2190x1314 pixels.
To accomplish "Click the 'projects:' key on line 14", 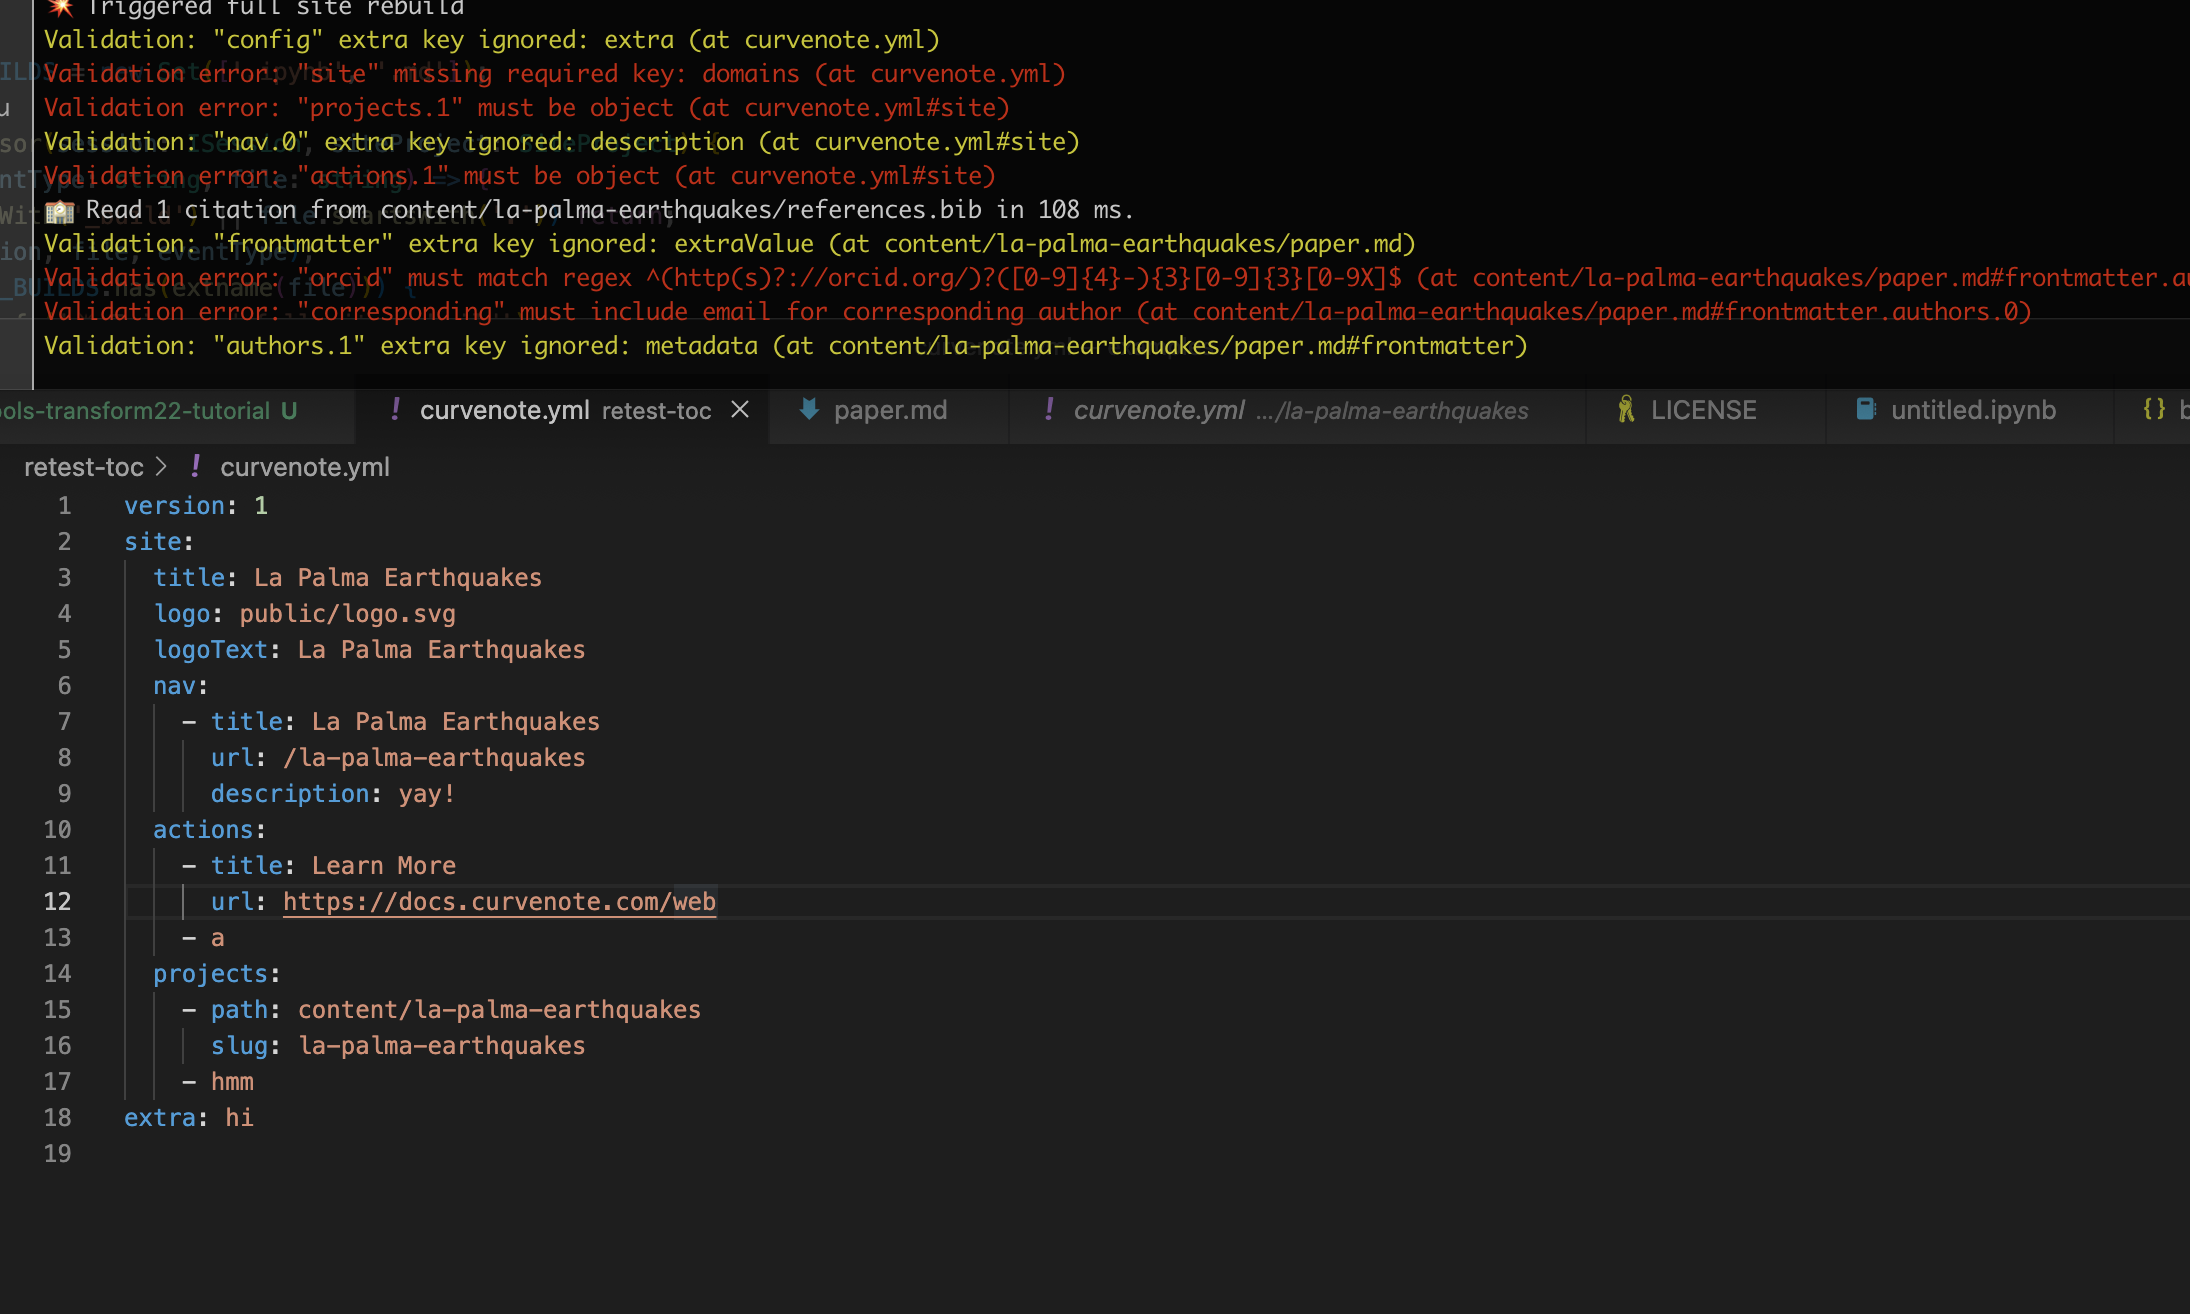I will pyautogui.click(x=216, y=974).
